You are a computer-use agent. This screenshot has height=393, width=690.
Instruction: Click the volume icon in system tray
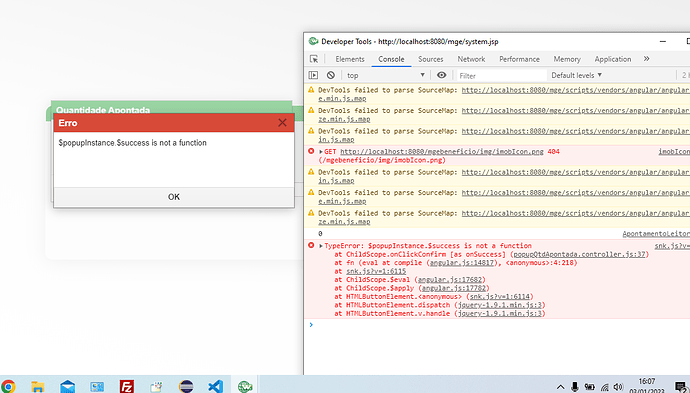(x=618, y=387)
